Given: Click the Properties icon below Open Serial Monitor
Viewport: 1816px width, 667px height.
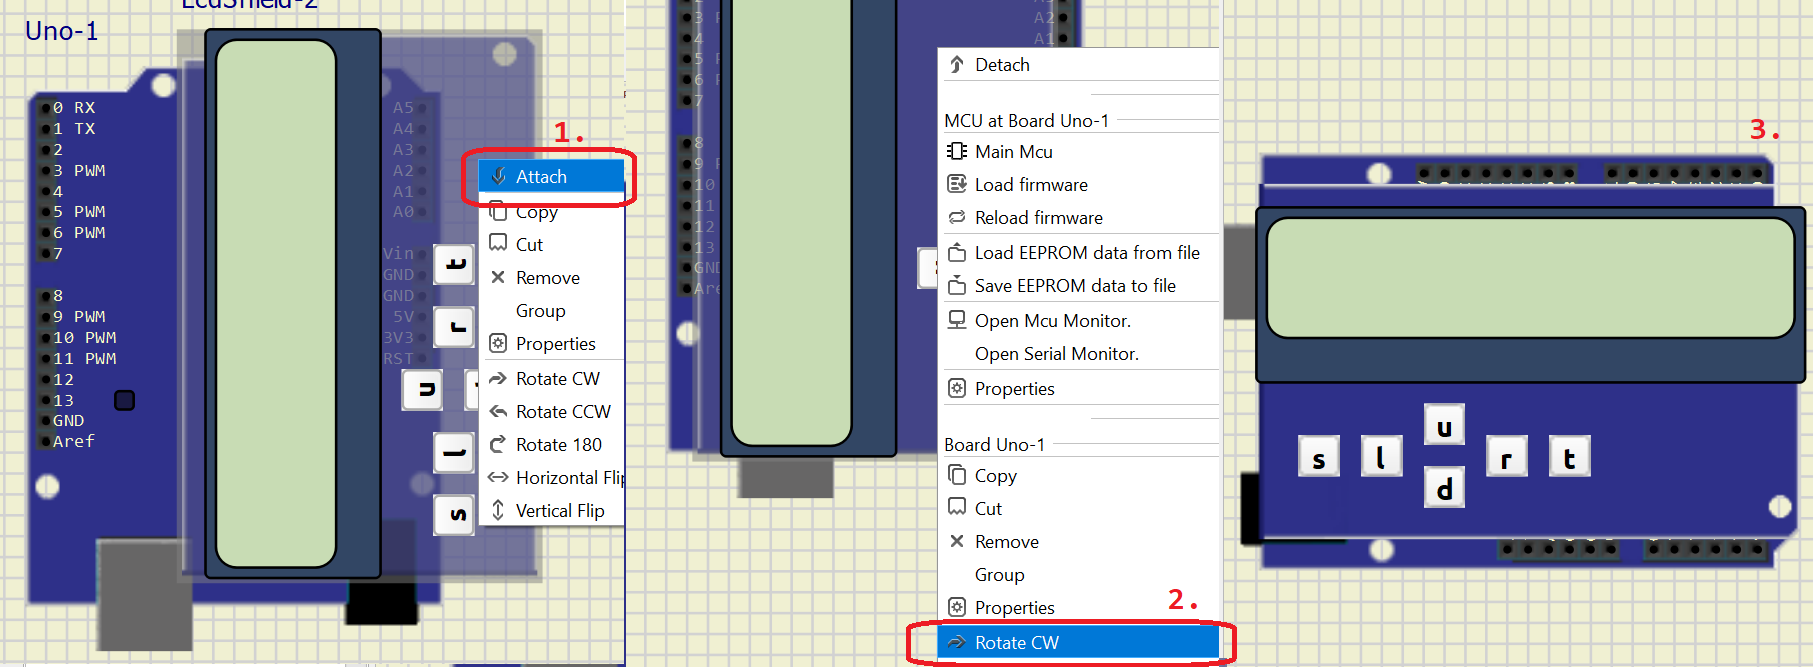Looking at the screenshot, I should coord(957,388).
